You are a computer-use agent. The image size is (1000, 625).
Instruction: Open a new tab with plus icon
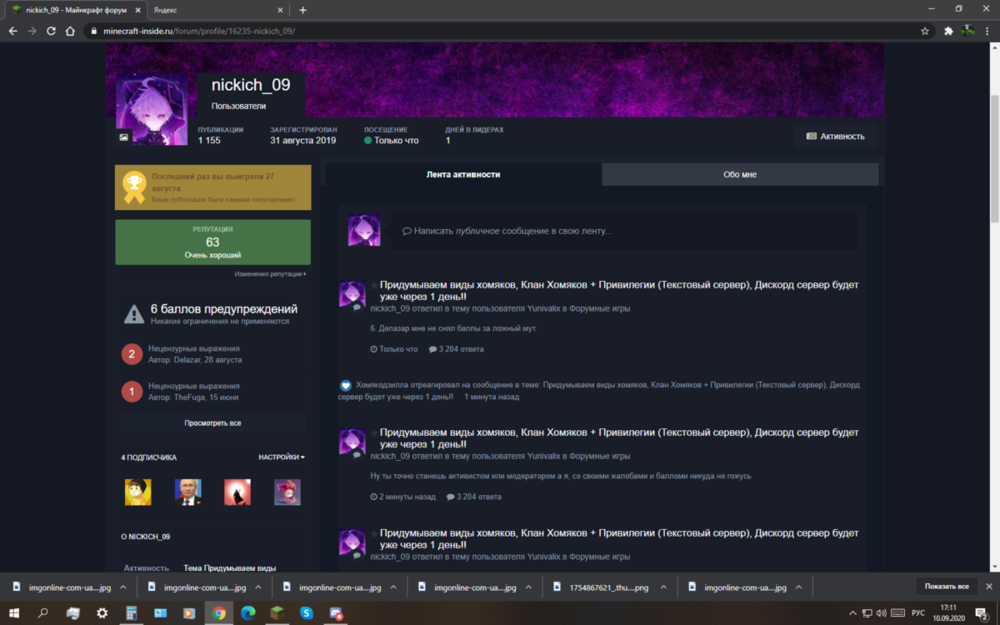click(x=302, y=10)
